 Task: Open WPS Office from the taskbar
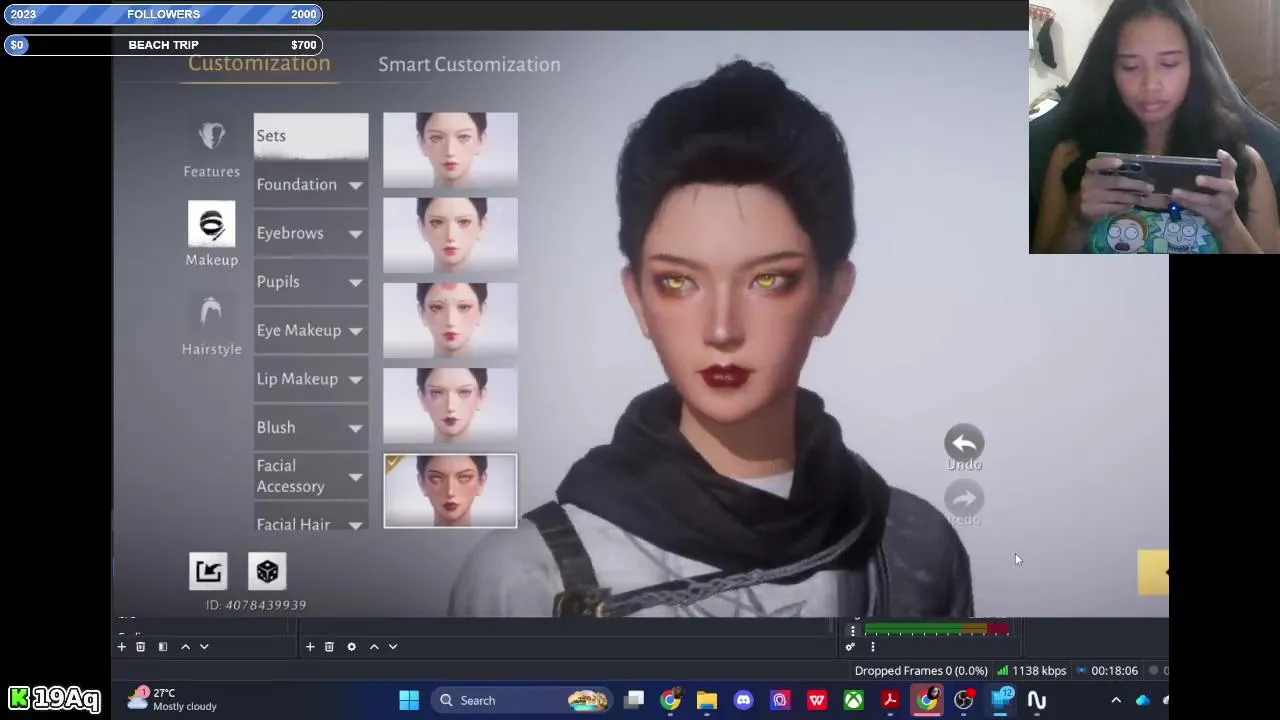(x=817, y=700)
